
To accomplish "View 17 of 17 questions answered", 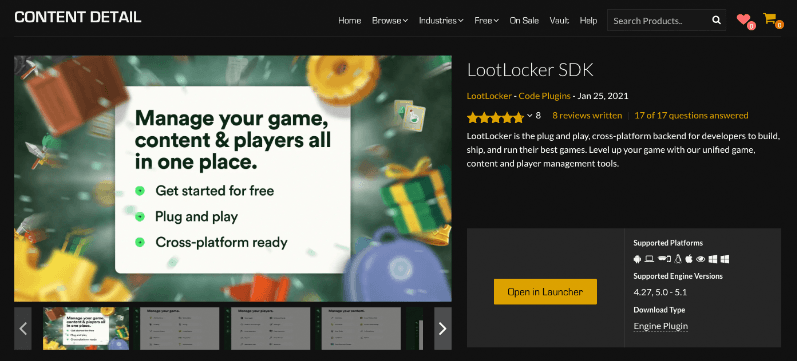I will pos(691,115).
